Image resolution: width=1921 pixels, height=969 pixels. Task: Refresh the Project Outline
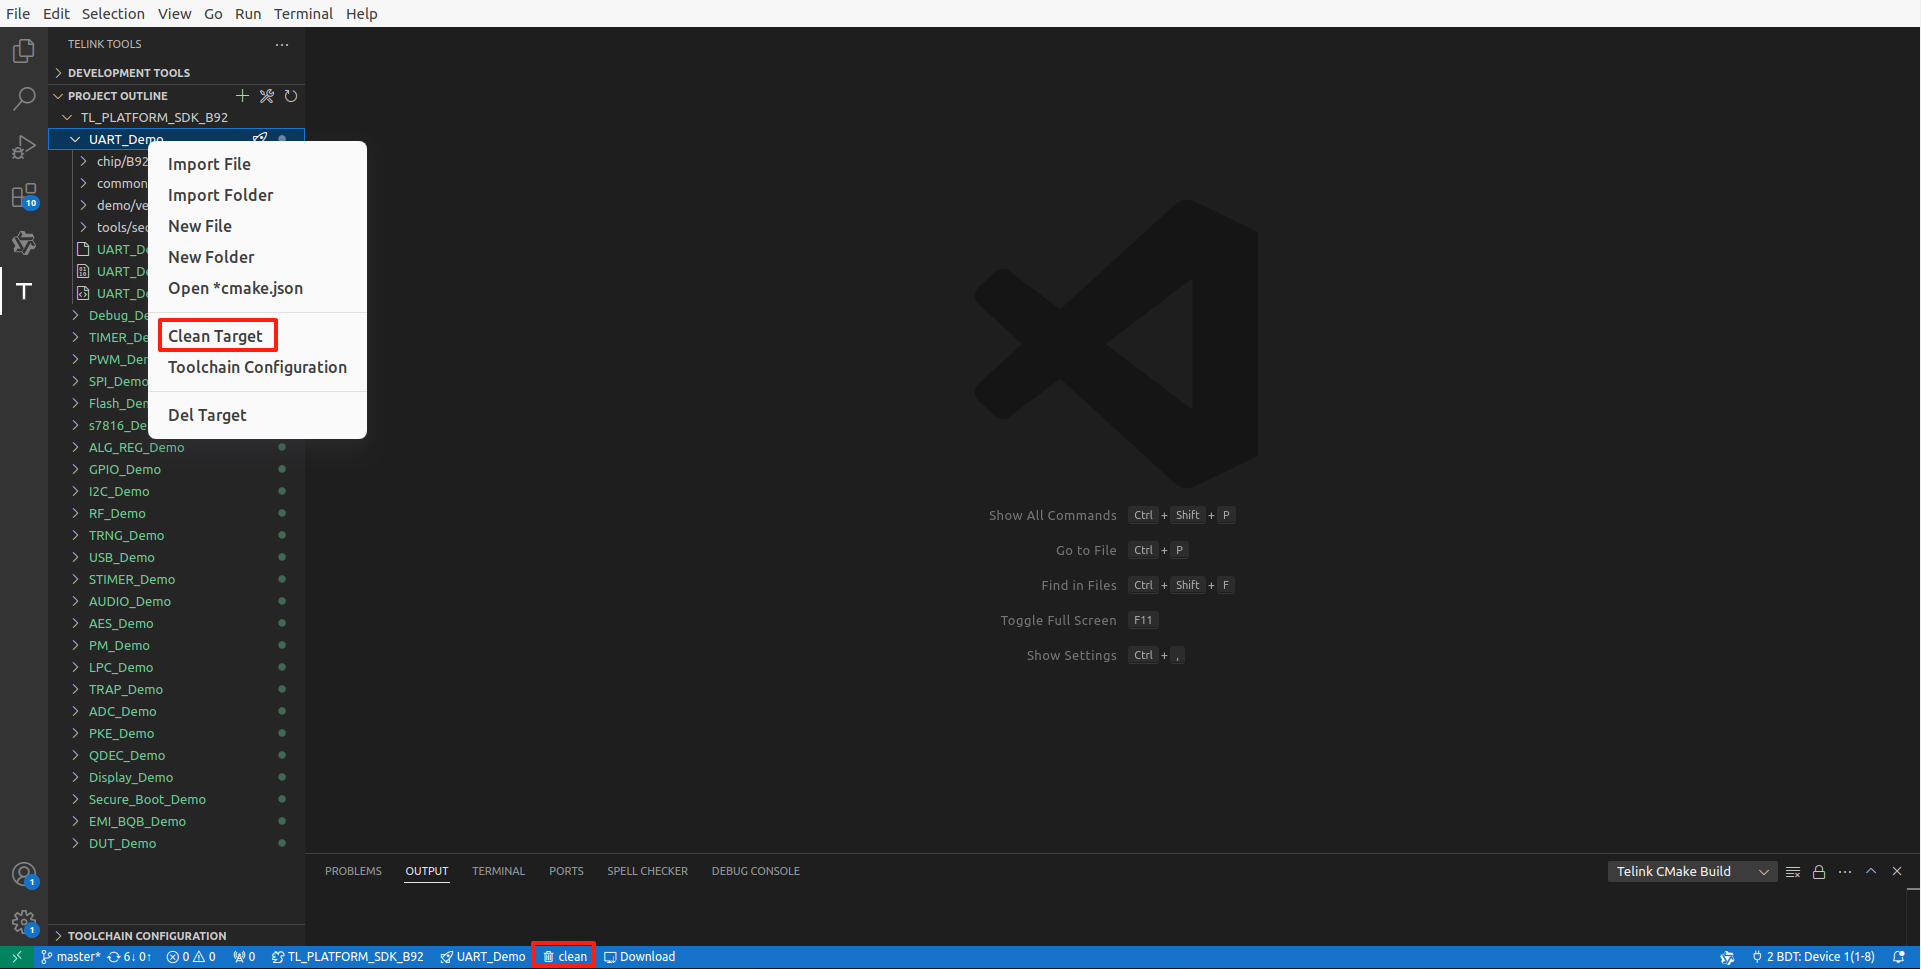[291, 96]
